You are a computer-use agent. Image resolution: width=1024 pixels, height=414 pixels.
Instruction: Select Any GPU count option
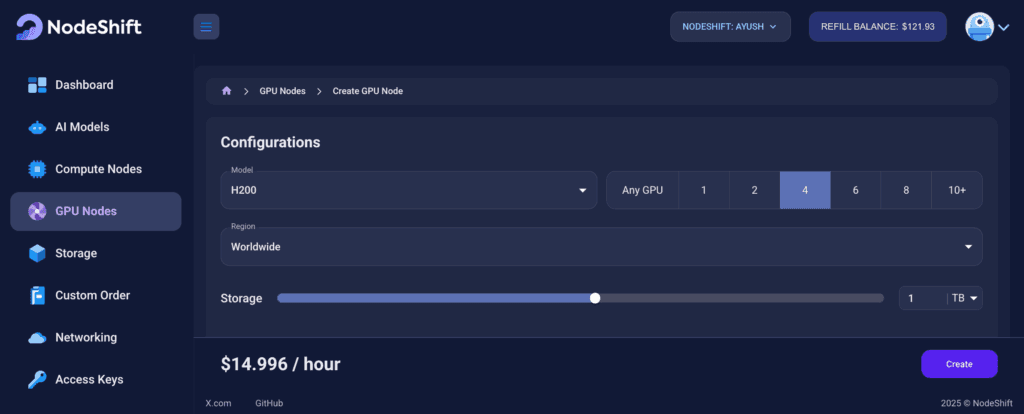point(643,190)
